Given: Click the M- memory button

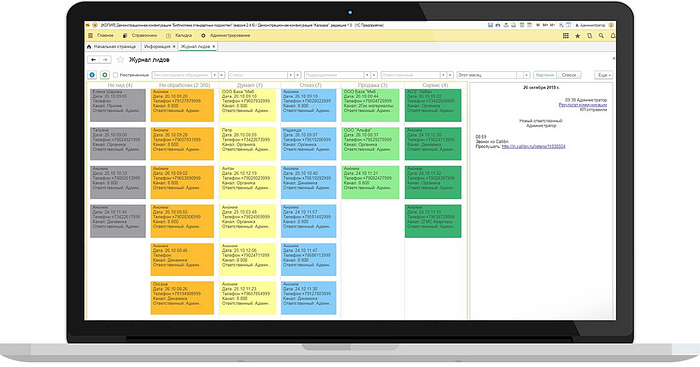Looking at the screenshot, I should 552,25.
